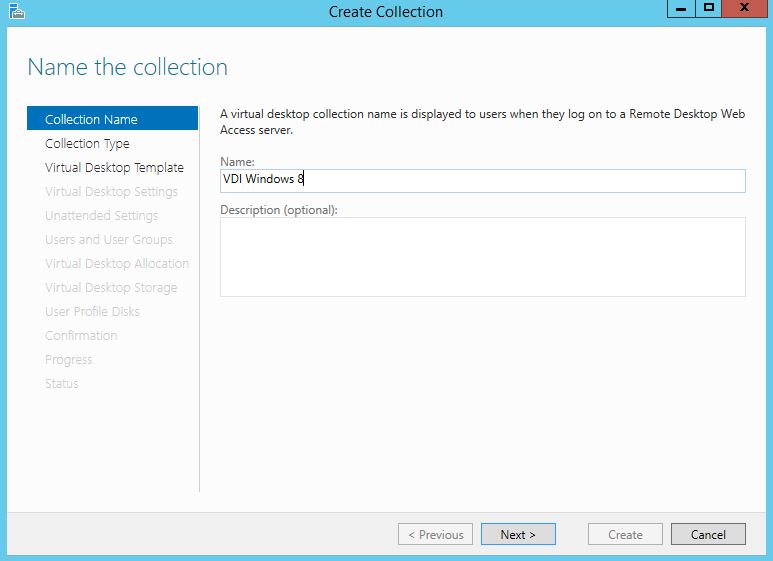
Task: Choose the Unattended Settings step
Action: (101, 215)
